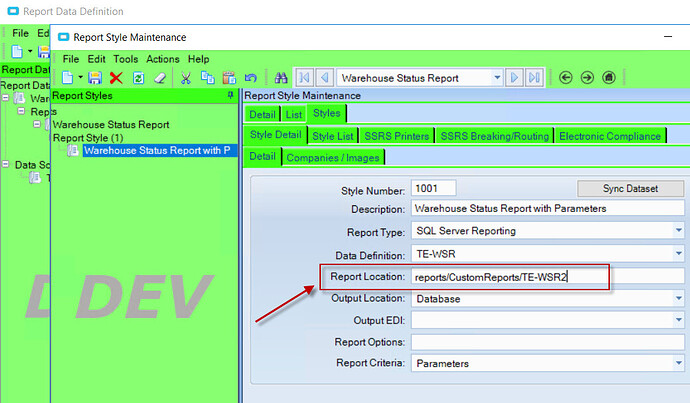The width and height of the screenshot is (690, 403).
Task: Click the New document toolbar icon
Action: (x=67, y=78)
